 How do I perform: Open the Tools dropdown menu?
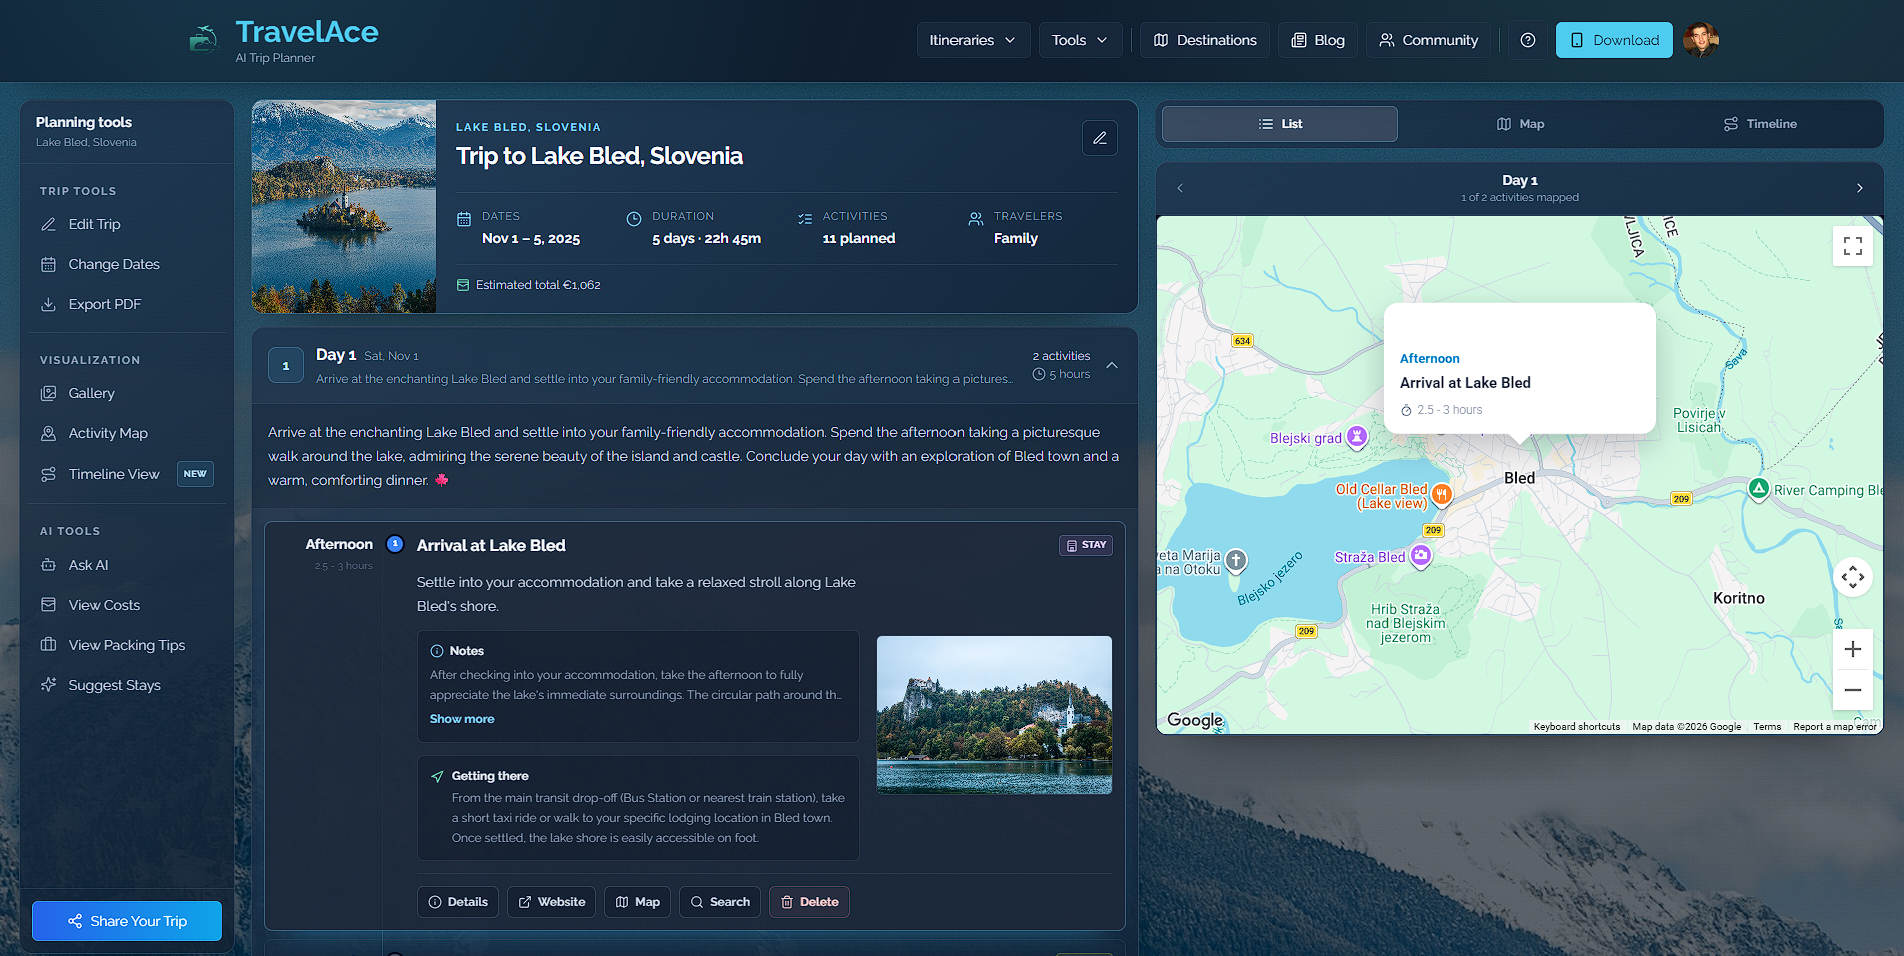[x=1080, y=40]
